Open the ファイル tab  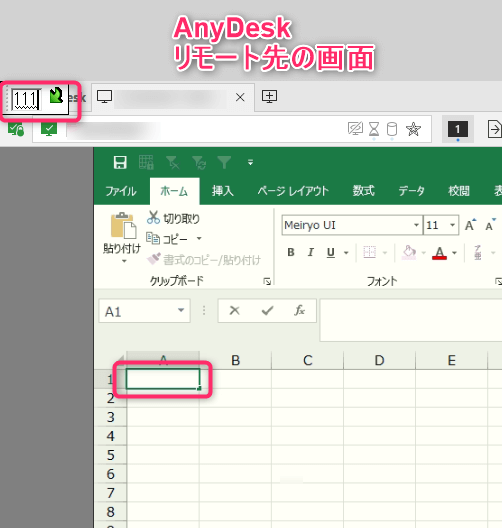121,191
